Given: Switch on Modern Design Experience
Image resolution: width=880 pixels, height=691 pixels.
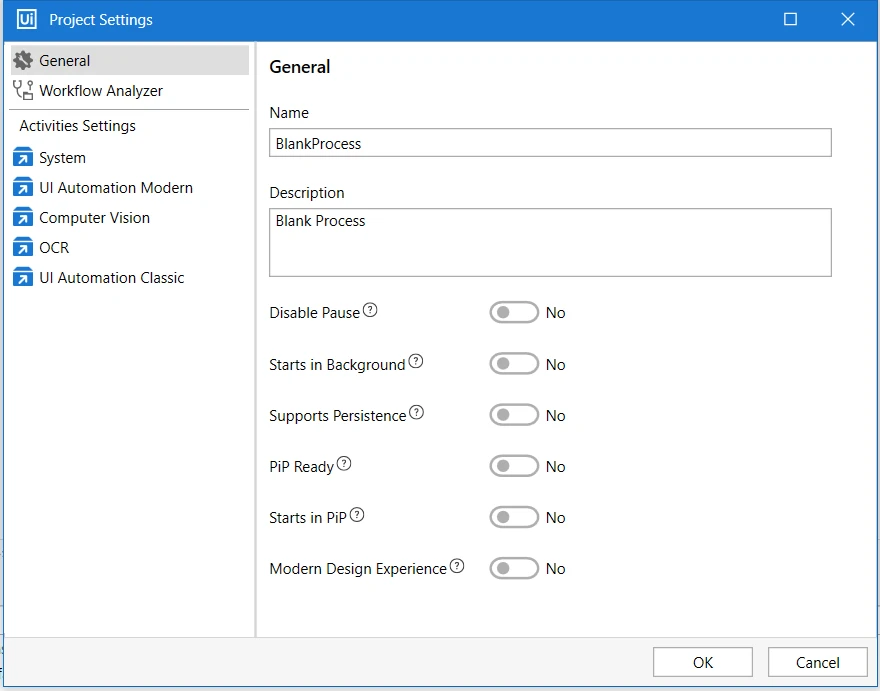Looking at the screenshot, I should pyautogui.click(x=514, y=569).
